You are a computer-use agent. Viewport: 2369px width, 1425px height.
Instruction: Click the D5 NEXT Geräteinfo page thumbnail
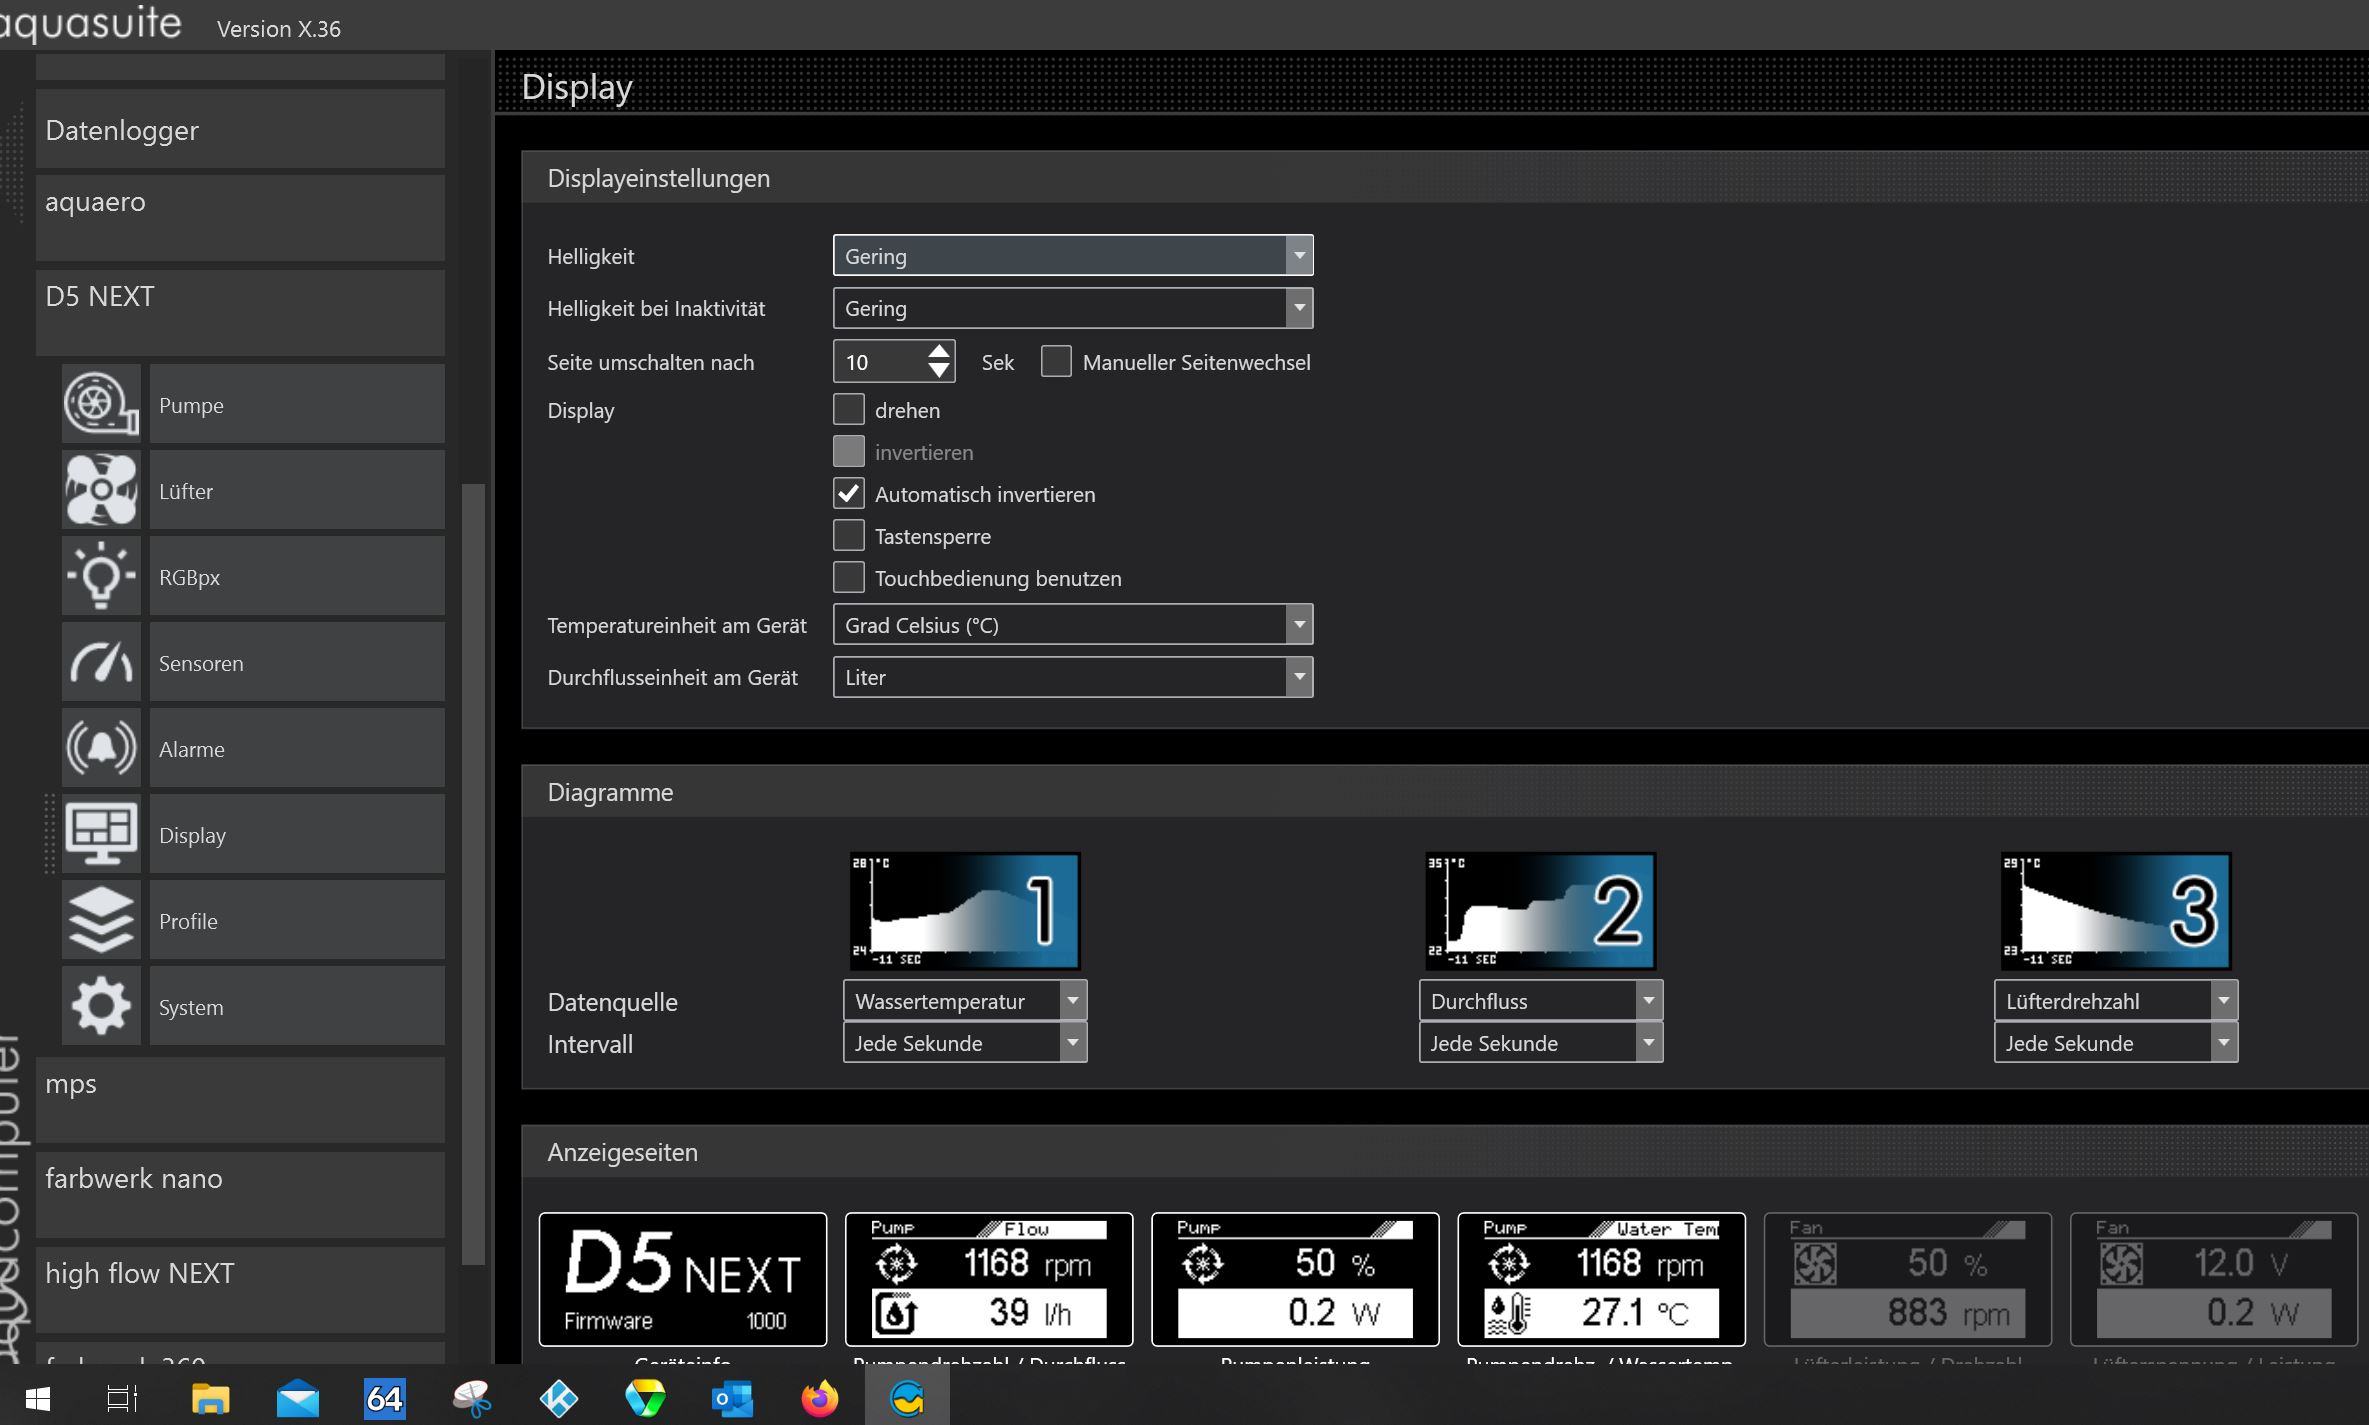(x=683, y=1279)
